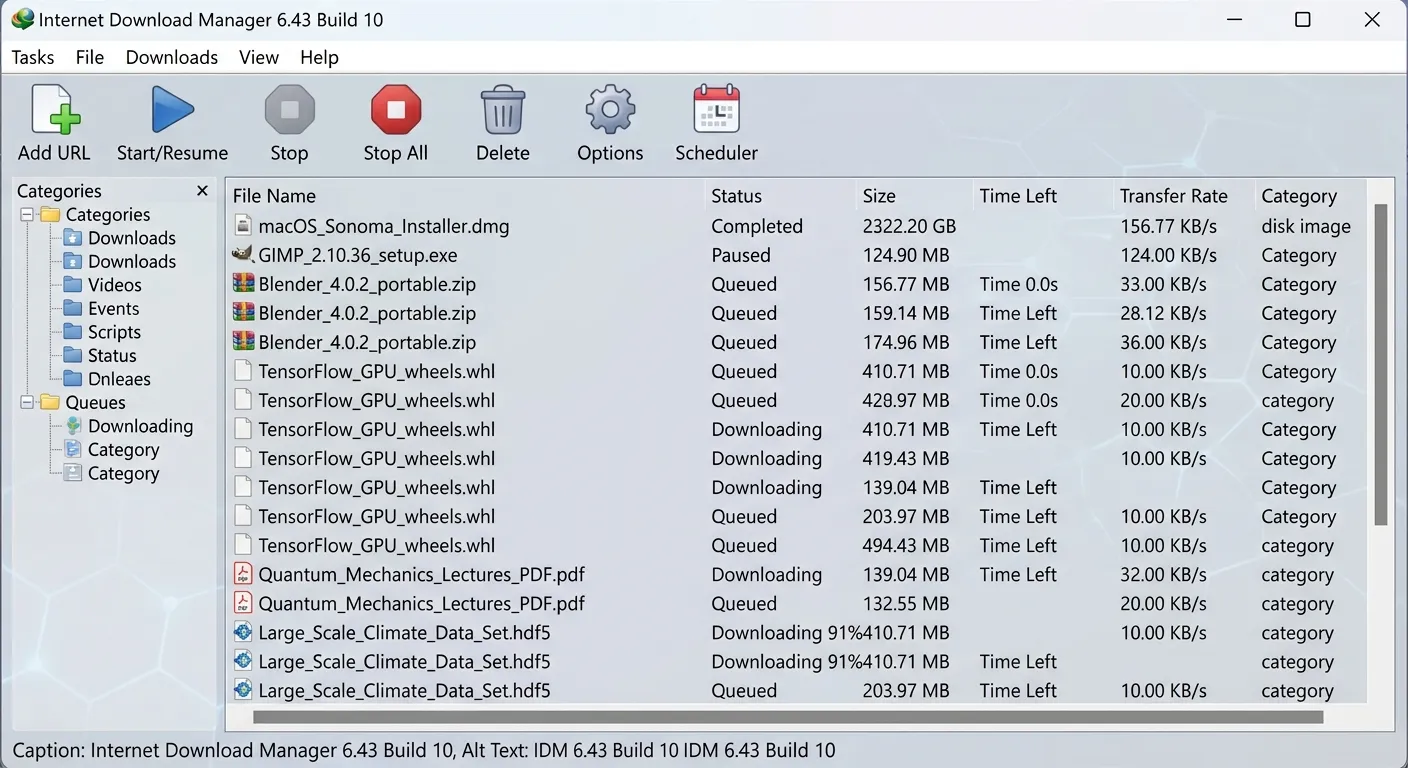
Task: Click the 33.00 KB/s transfer rate cell
Action: click(x=1163, y=284)
